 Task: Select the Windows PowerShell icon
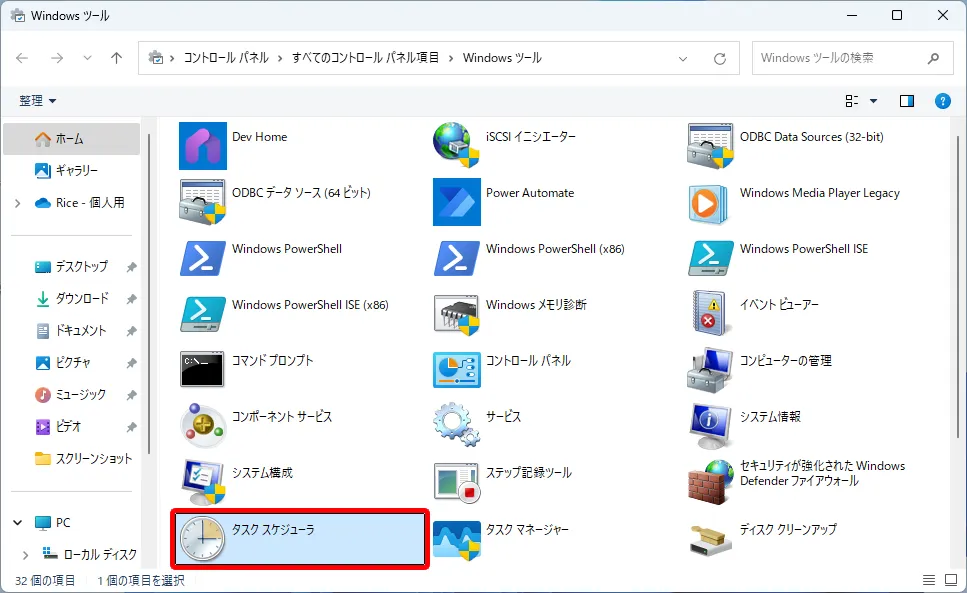coord(203,258)
